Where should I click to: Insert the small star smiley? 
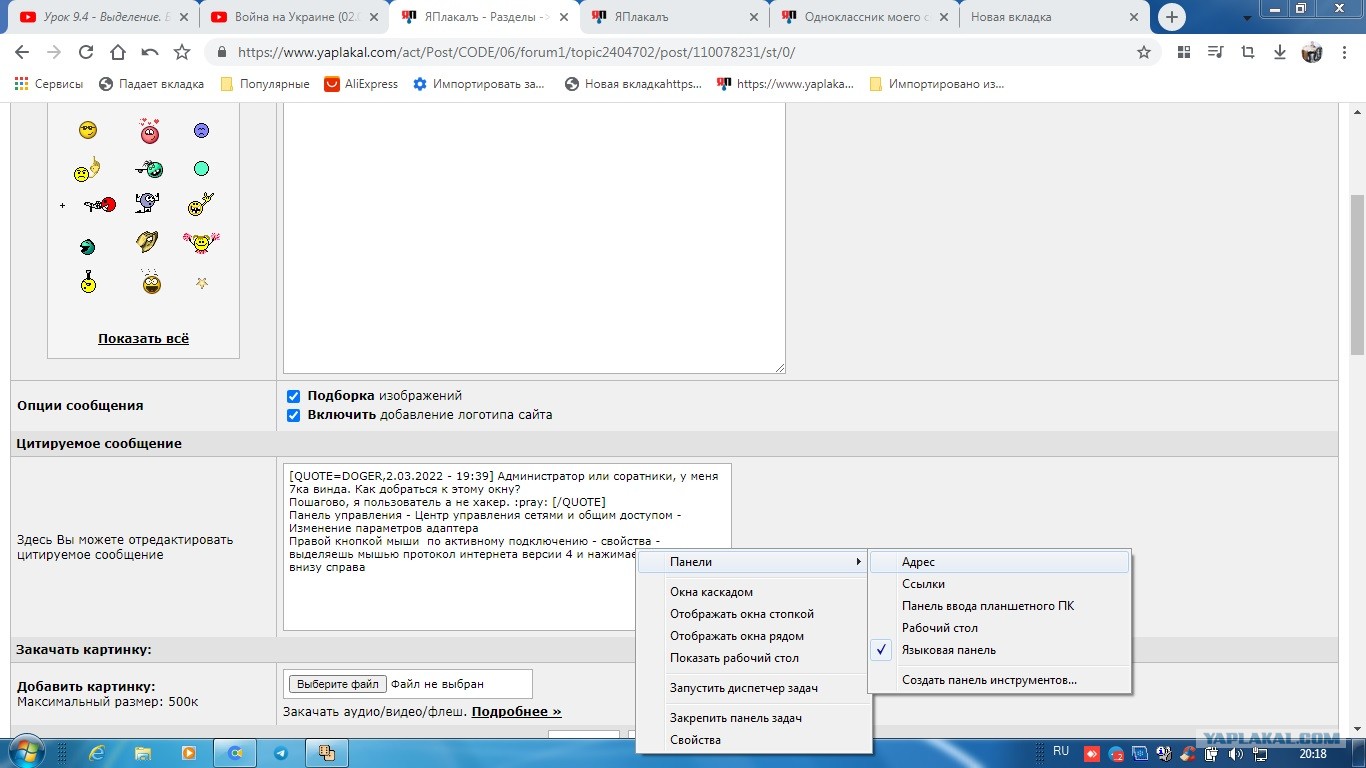(202, 283)
